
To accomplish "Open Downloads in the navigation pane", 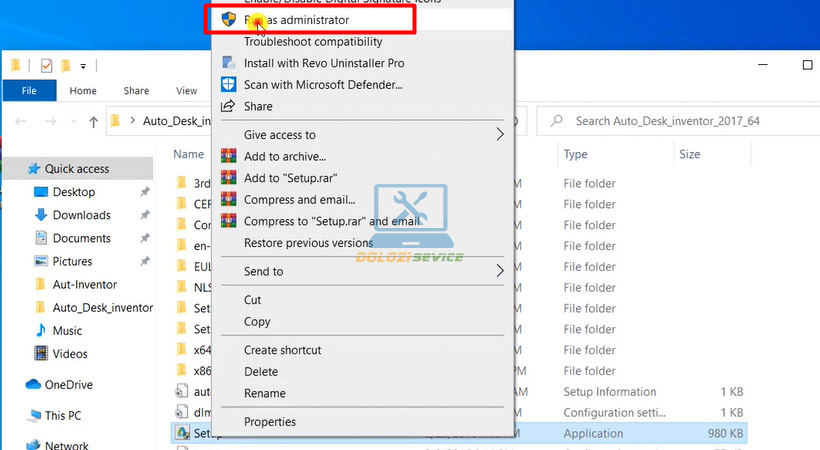I will coord(82,215).
